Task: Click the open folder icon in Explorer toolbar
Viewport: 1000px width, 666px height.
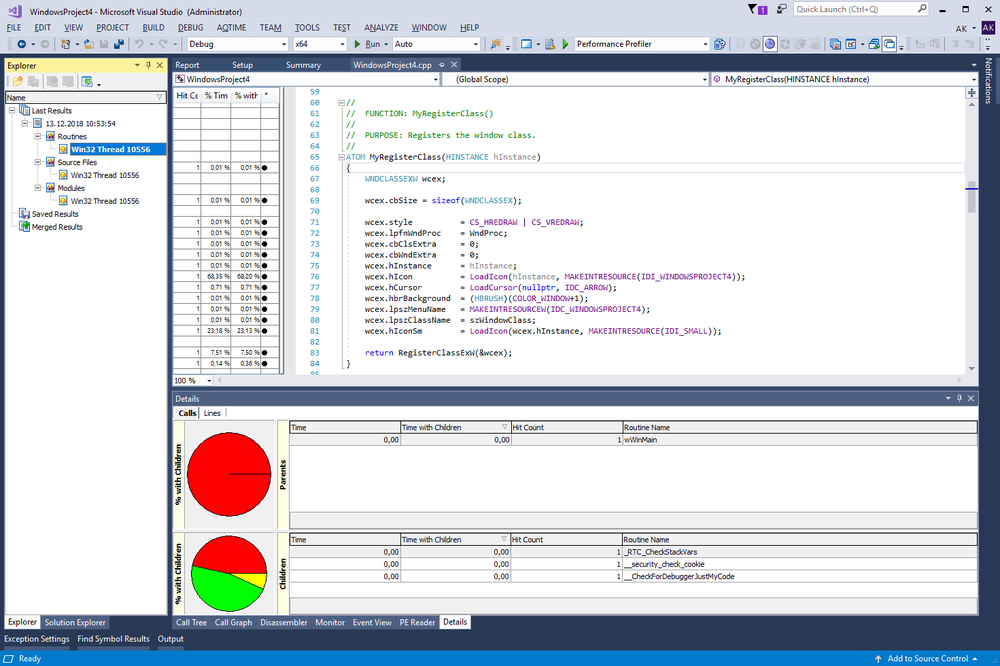Action: [x=16, y=82]
